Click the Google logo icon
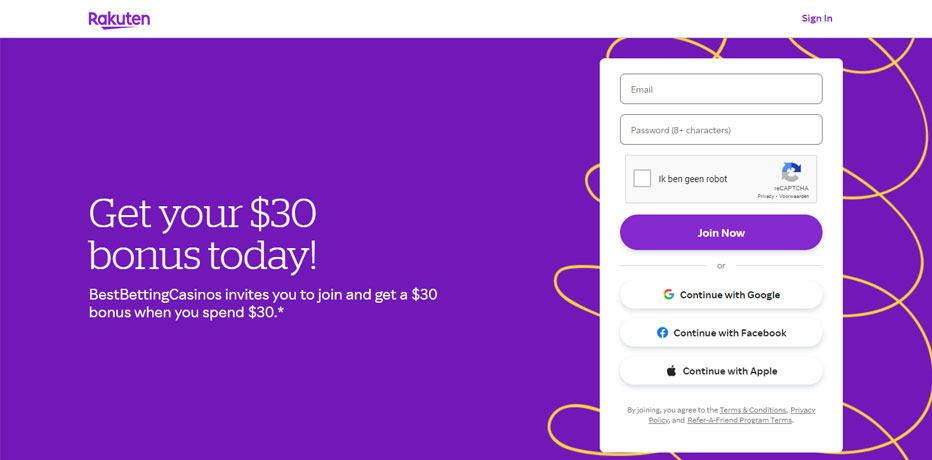The height and width of the screenshot is (460, 932). pyautogui.click(x=669, y=294)
